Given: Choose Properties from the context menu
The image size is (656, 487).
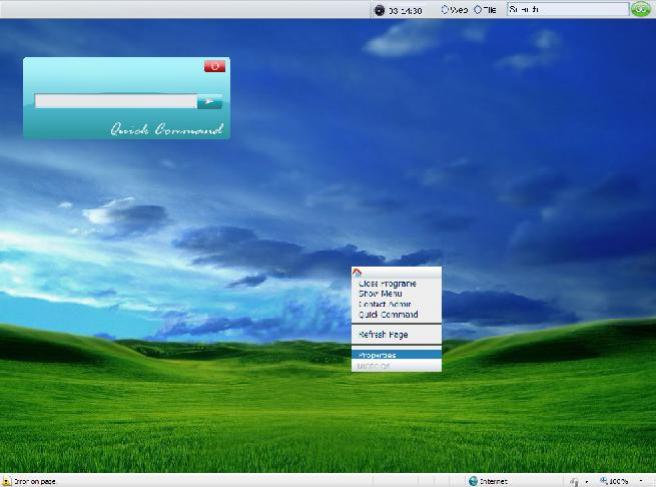Looking at the screenshot, I should pyautogui.click(x=396, y=355).
